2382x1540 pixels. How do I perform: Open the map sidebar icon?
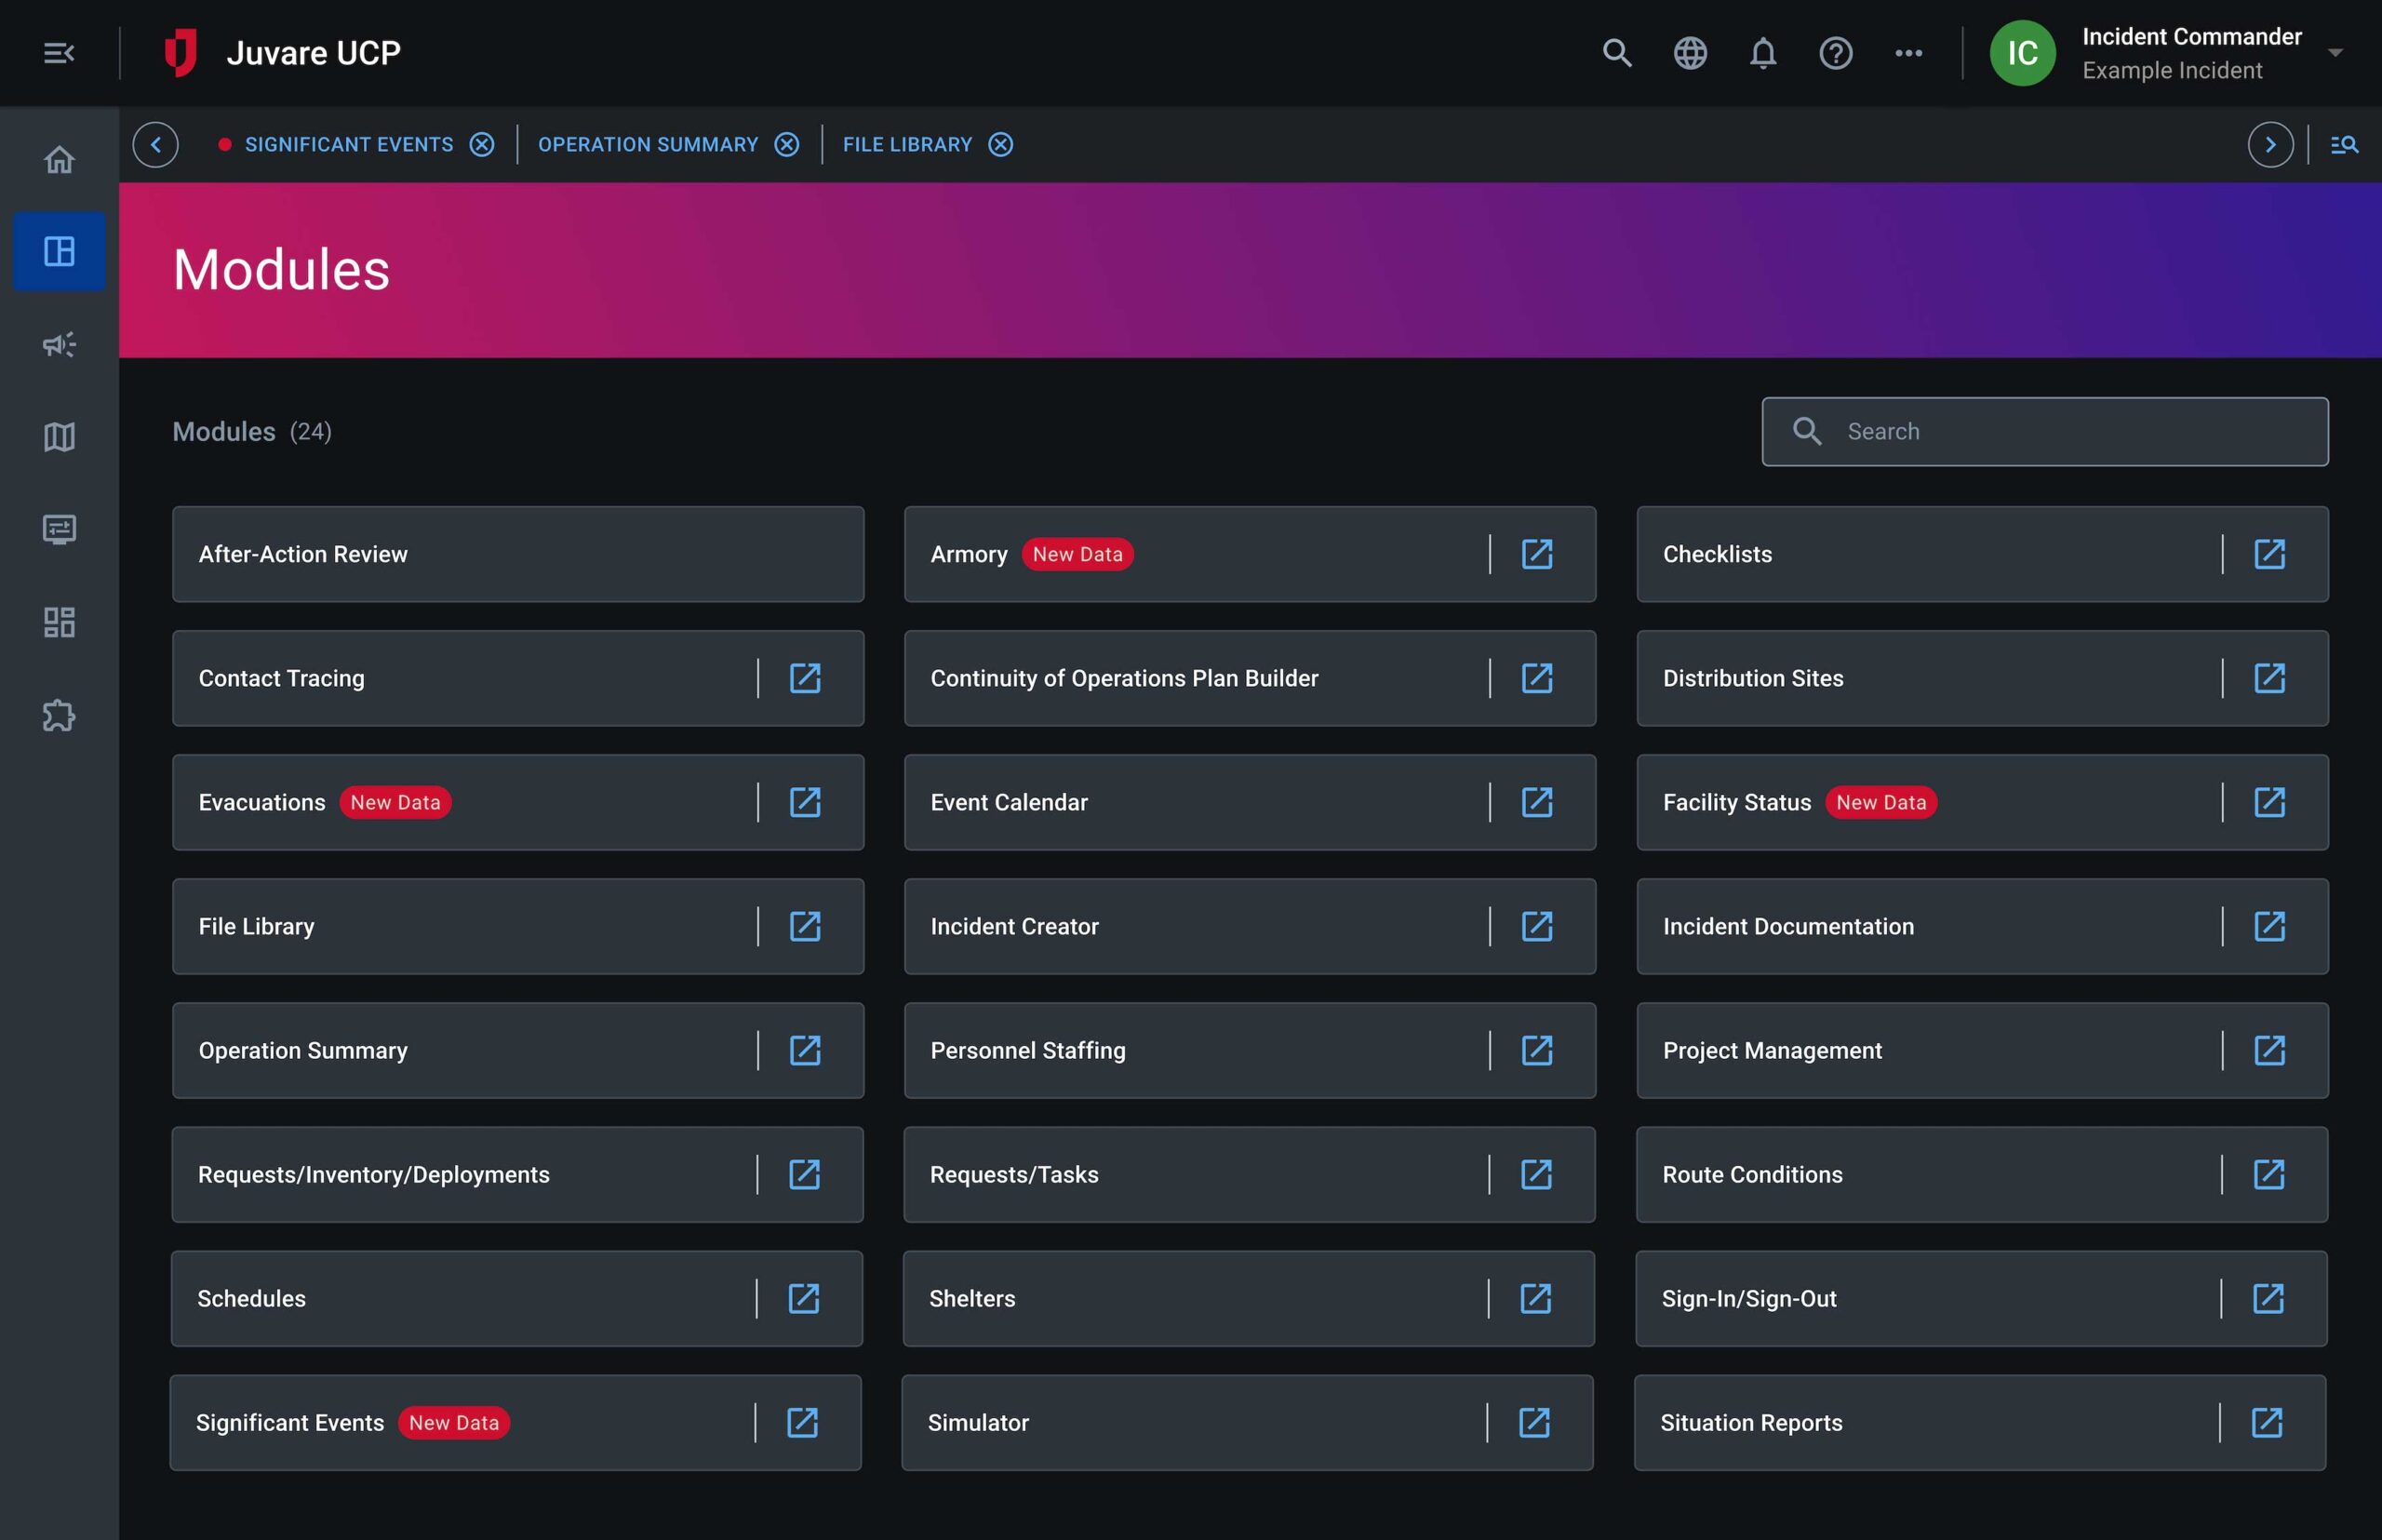click(59, 437)
